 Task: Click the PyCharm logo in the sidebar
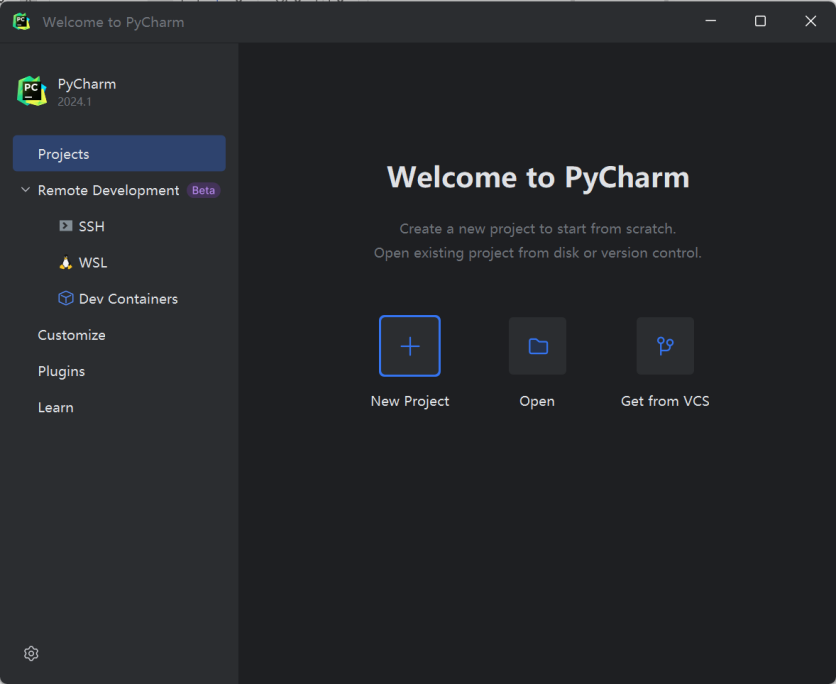pyautogui.click(x=31, y=91)
